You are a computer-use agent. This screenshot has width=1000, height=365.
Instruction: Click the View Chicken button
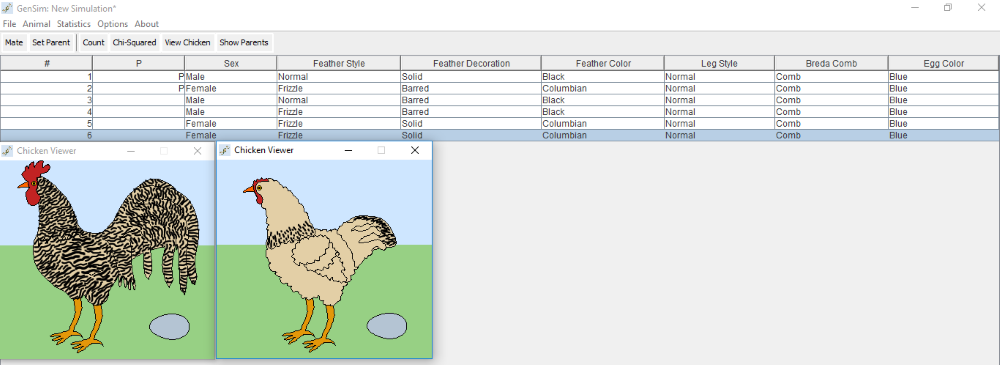[188, 43]
